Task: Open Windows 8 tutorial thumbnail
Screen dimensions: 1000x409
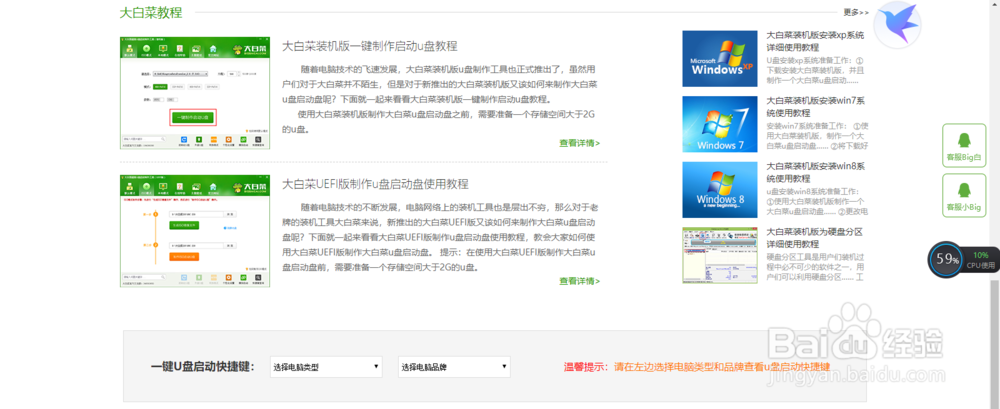Action: [720, 190]
